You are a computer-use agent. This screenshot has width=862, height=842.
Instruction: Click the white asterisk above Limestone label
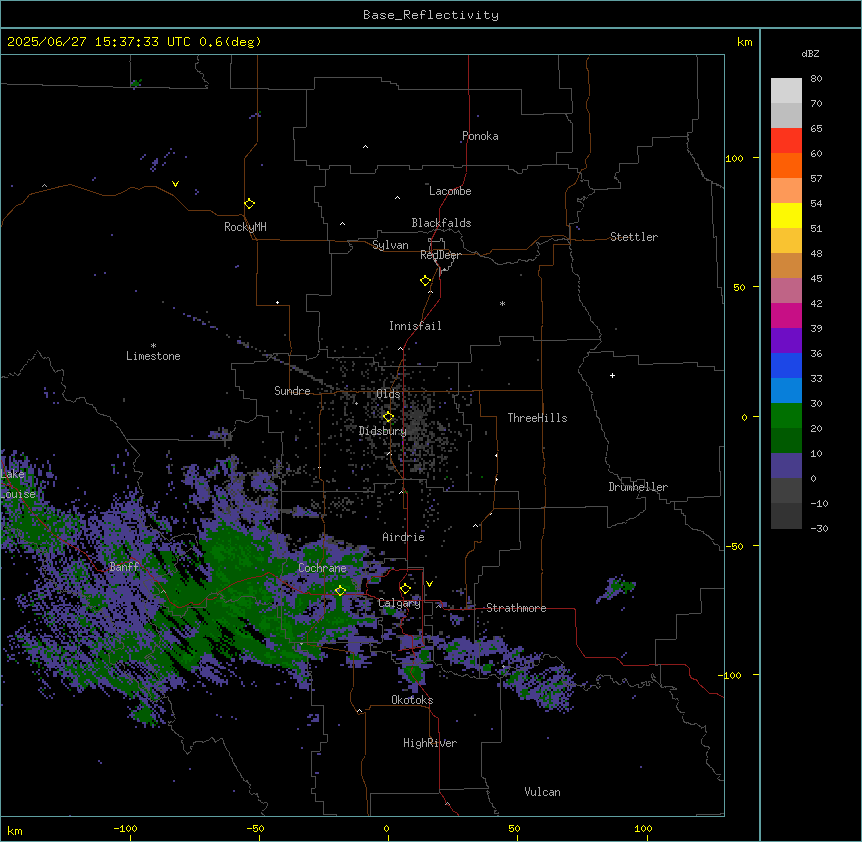tap(153, 346)
